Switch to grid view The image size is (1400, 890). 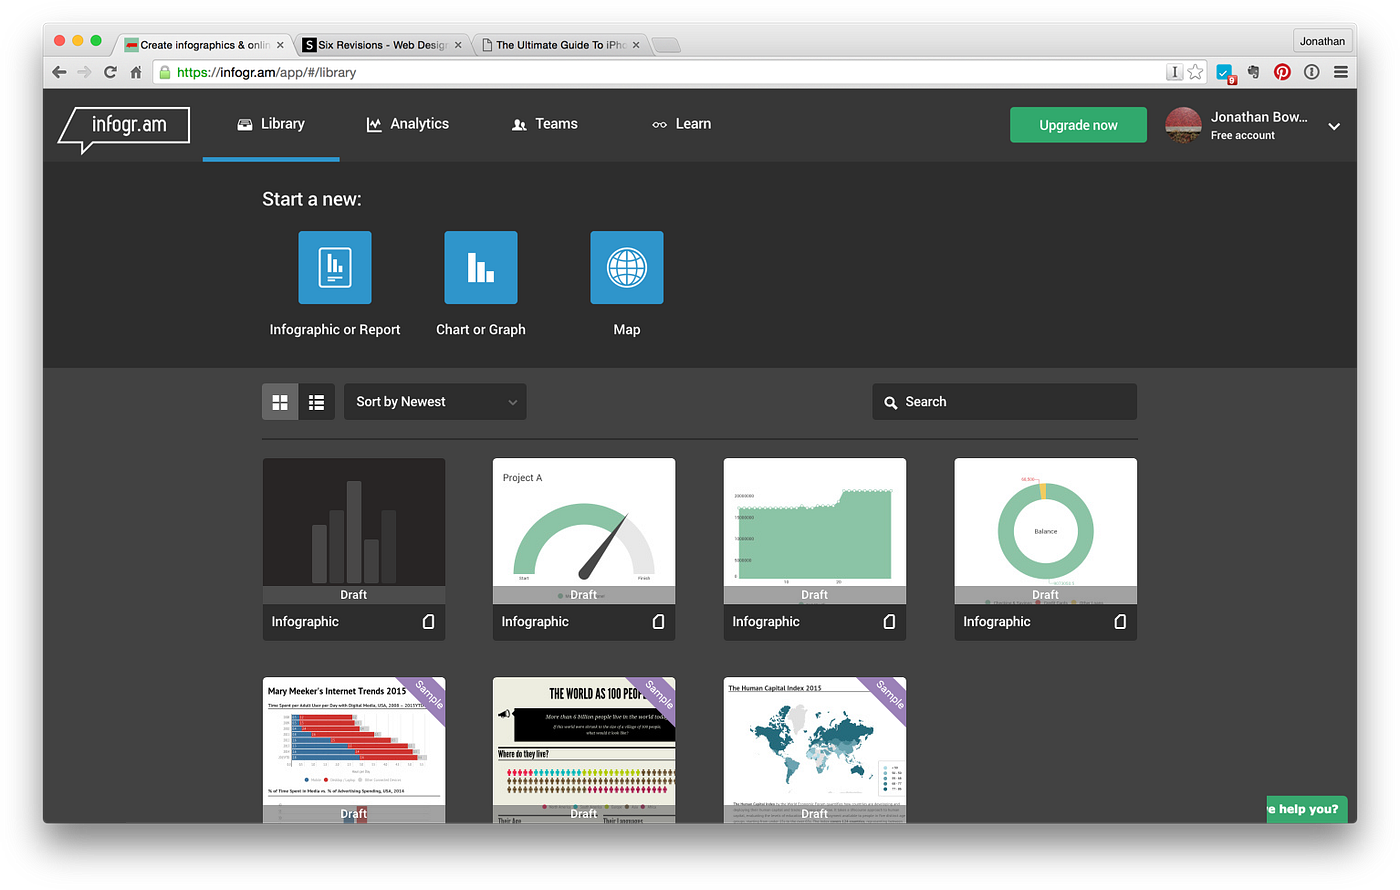(280, 402)
